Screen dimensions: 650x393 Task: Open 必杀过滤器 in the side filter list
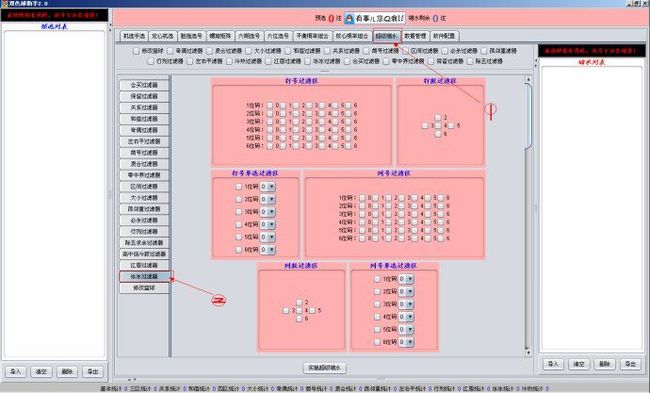(x=144, y=220)
